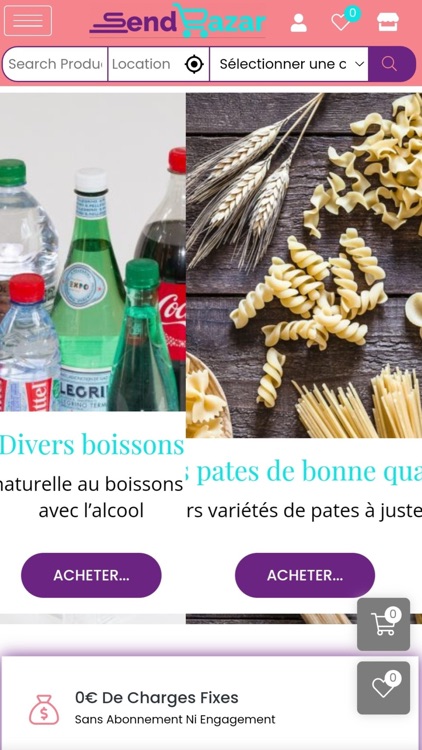This screenshot has height=750, width=422.
Task: Open the hamburger menu
Action: [x=28, y=21]
